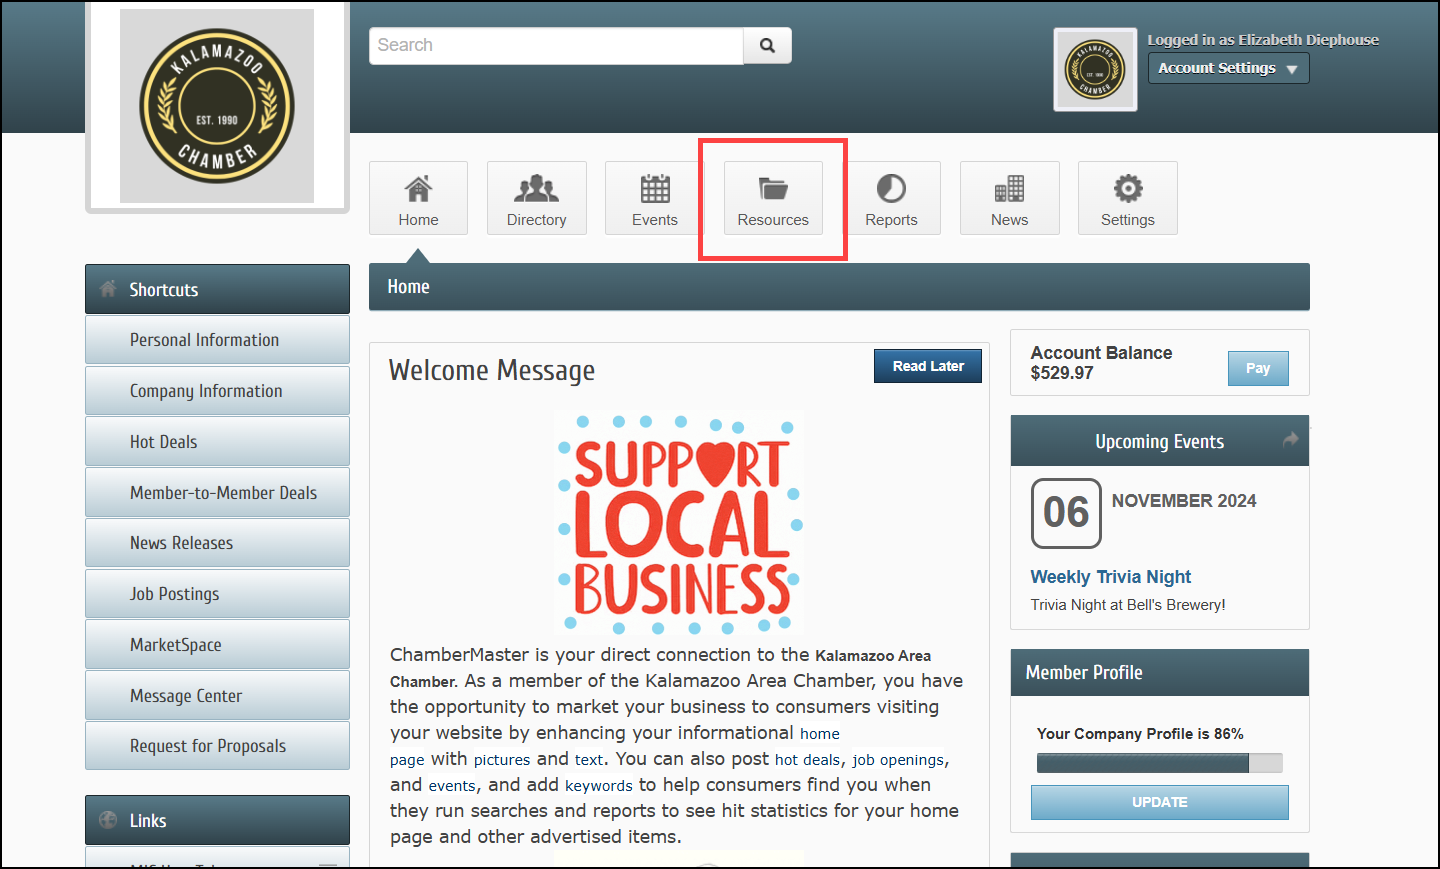The image size is (1440, 869).
Task: Click 'Trivia Night at Bell's Brewery!' text
Action: [x=1128, y=605]
